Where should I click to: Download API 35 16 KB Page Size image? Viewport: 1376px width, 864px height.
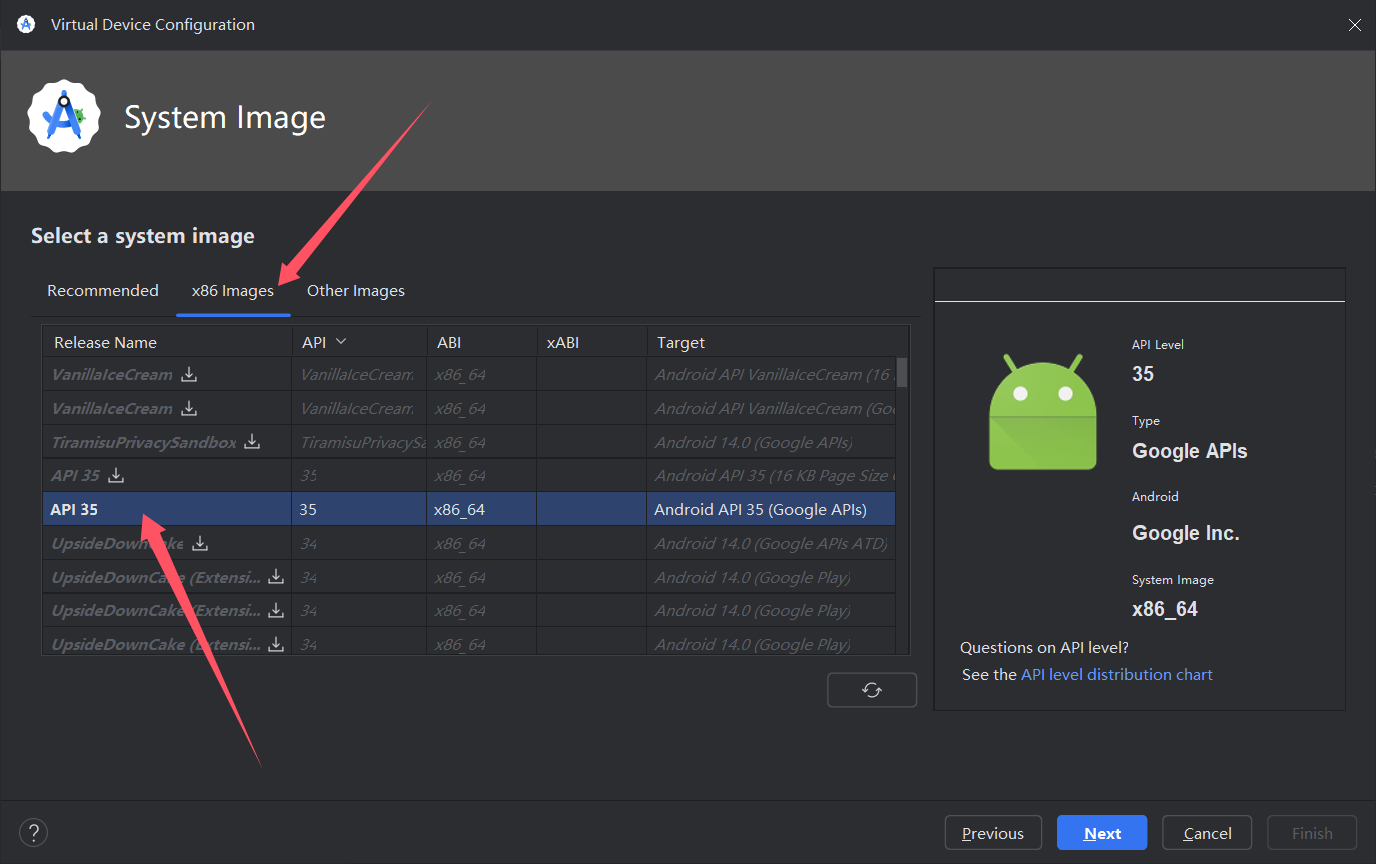[116, 475]
